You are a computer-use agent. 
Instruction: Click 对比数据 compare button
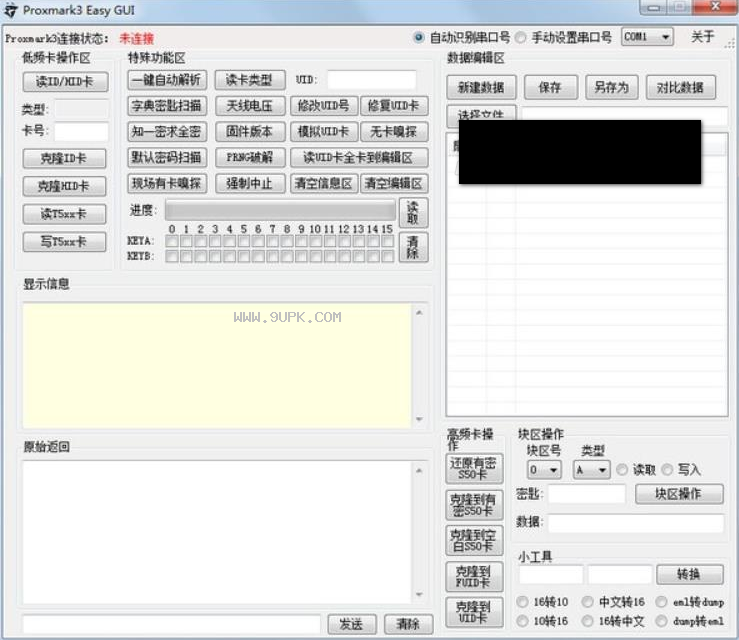click(681, 87)
